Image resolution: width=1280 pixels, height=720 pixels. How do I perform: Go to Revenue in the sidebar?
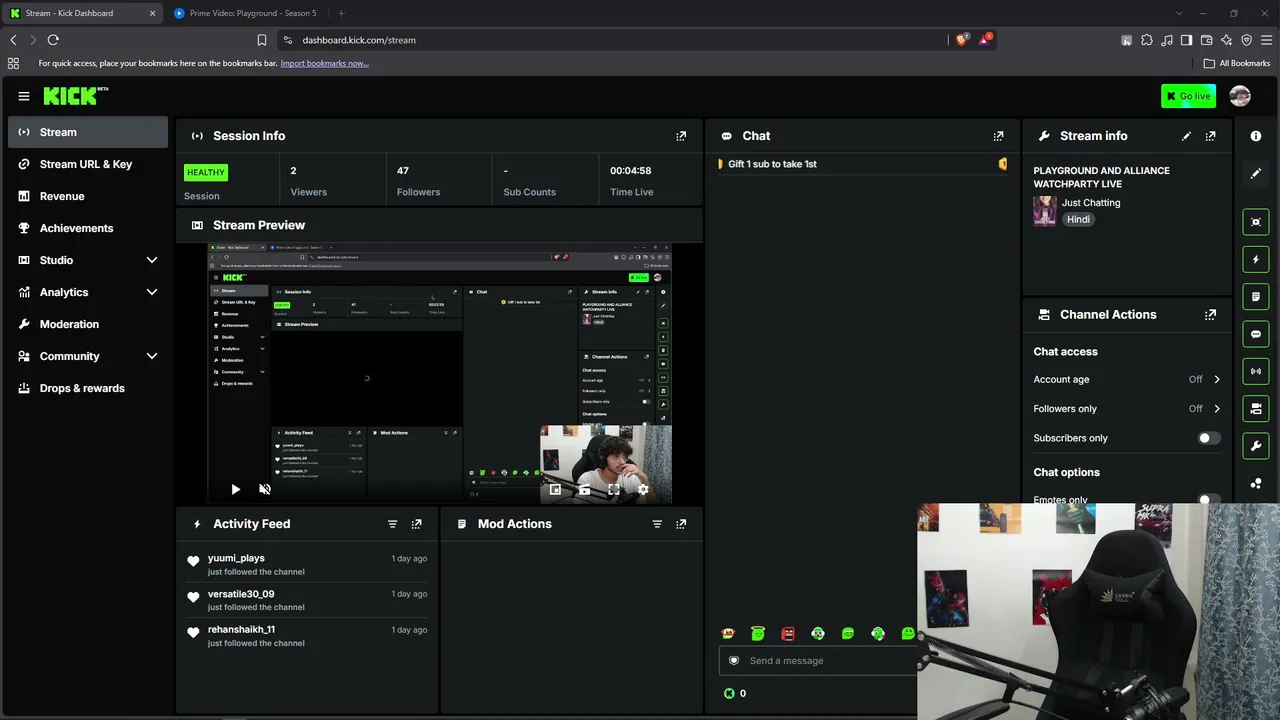pos(88,196)
